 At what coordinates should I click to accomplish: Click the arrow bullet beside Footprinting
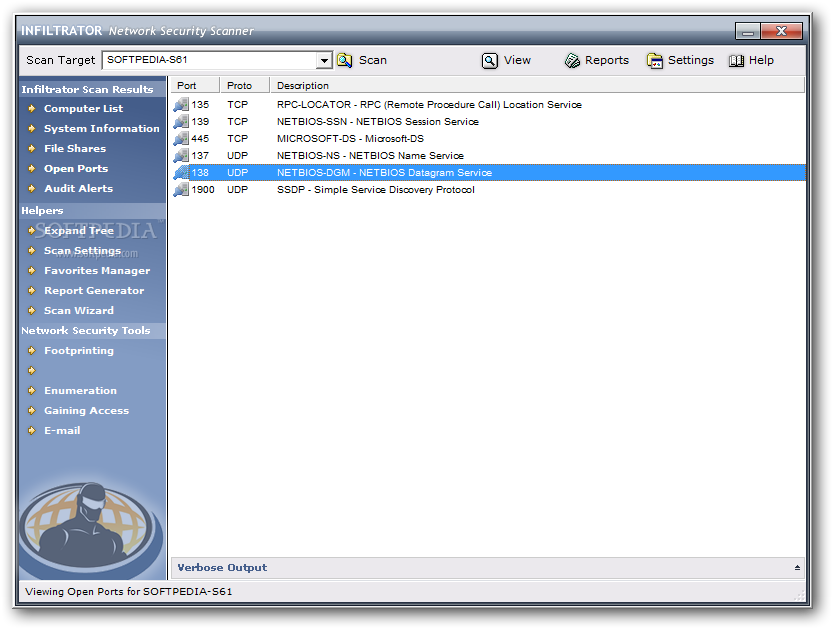(x=32, y=351)
